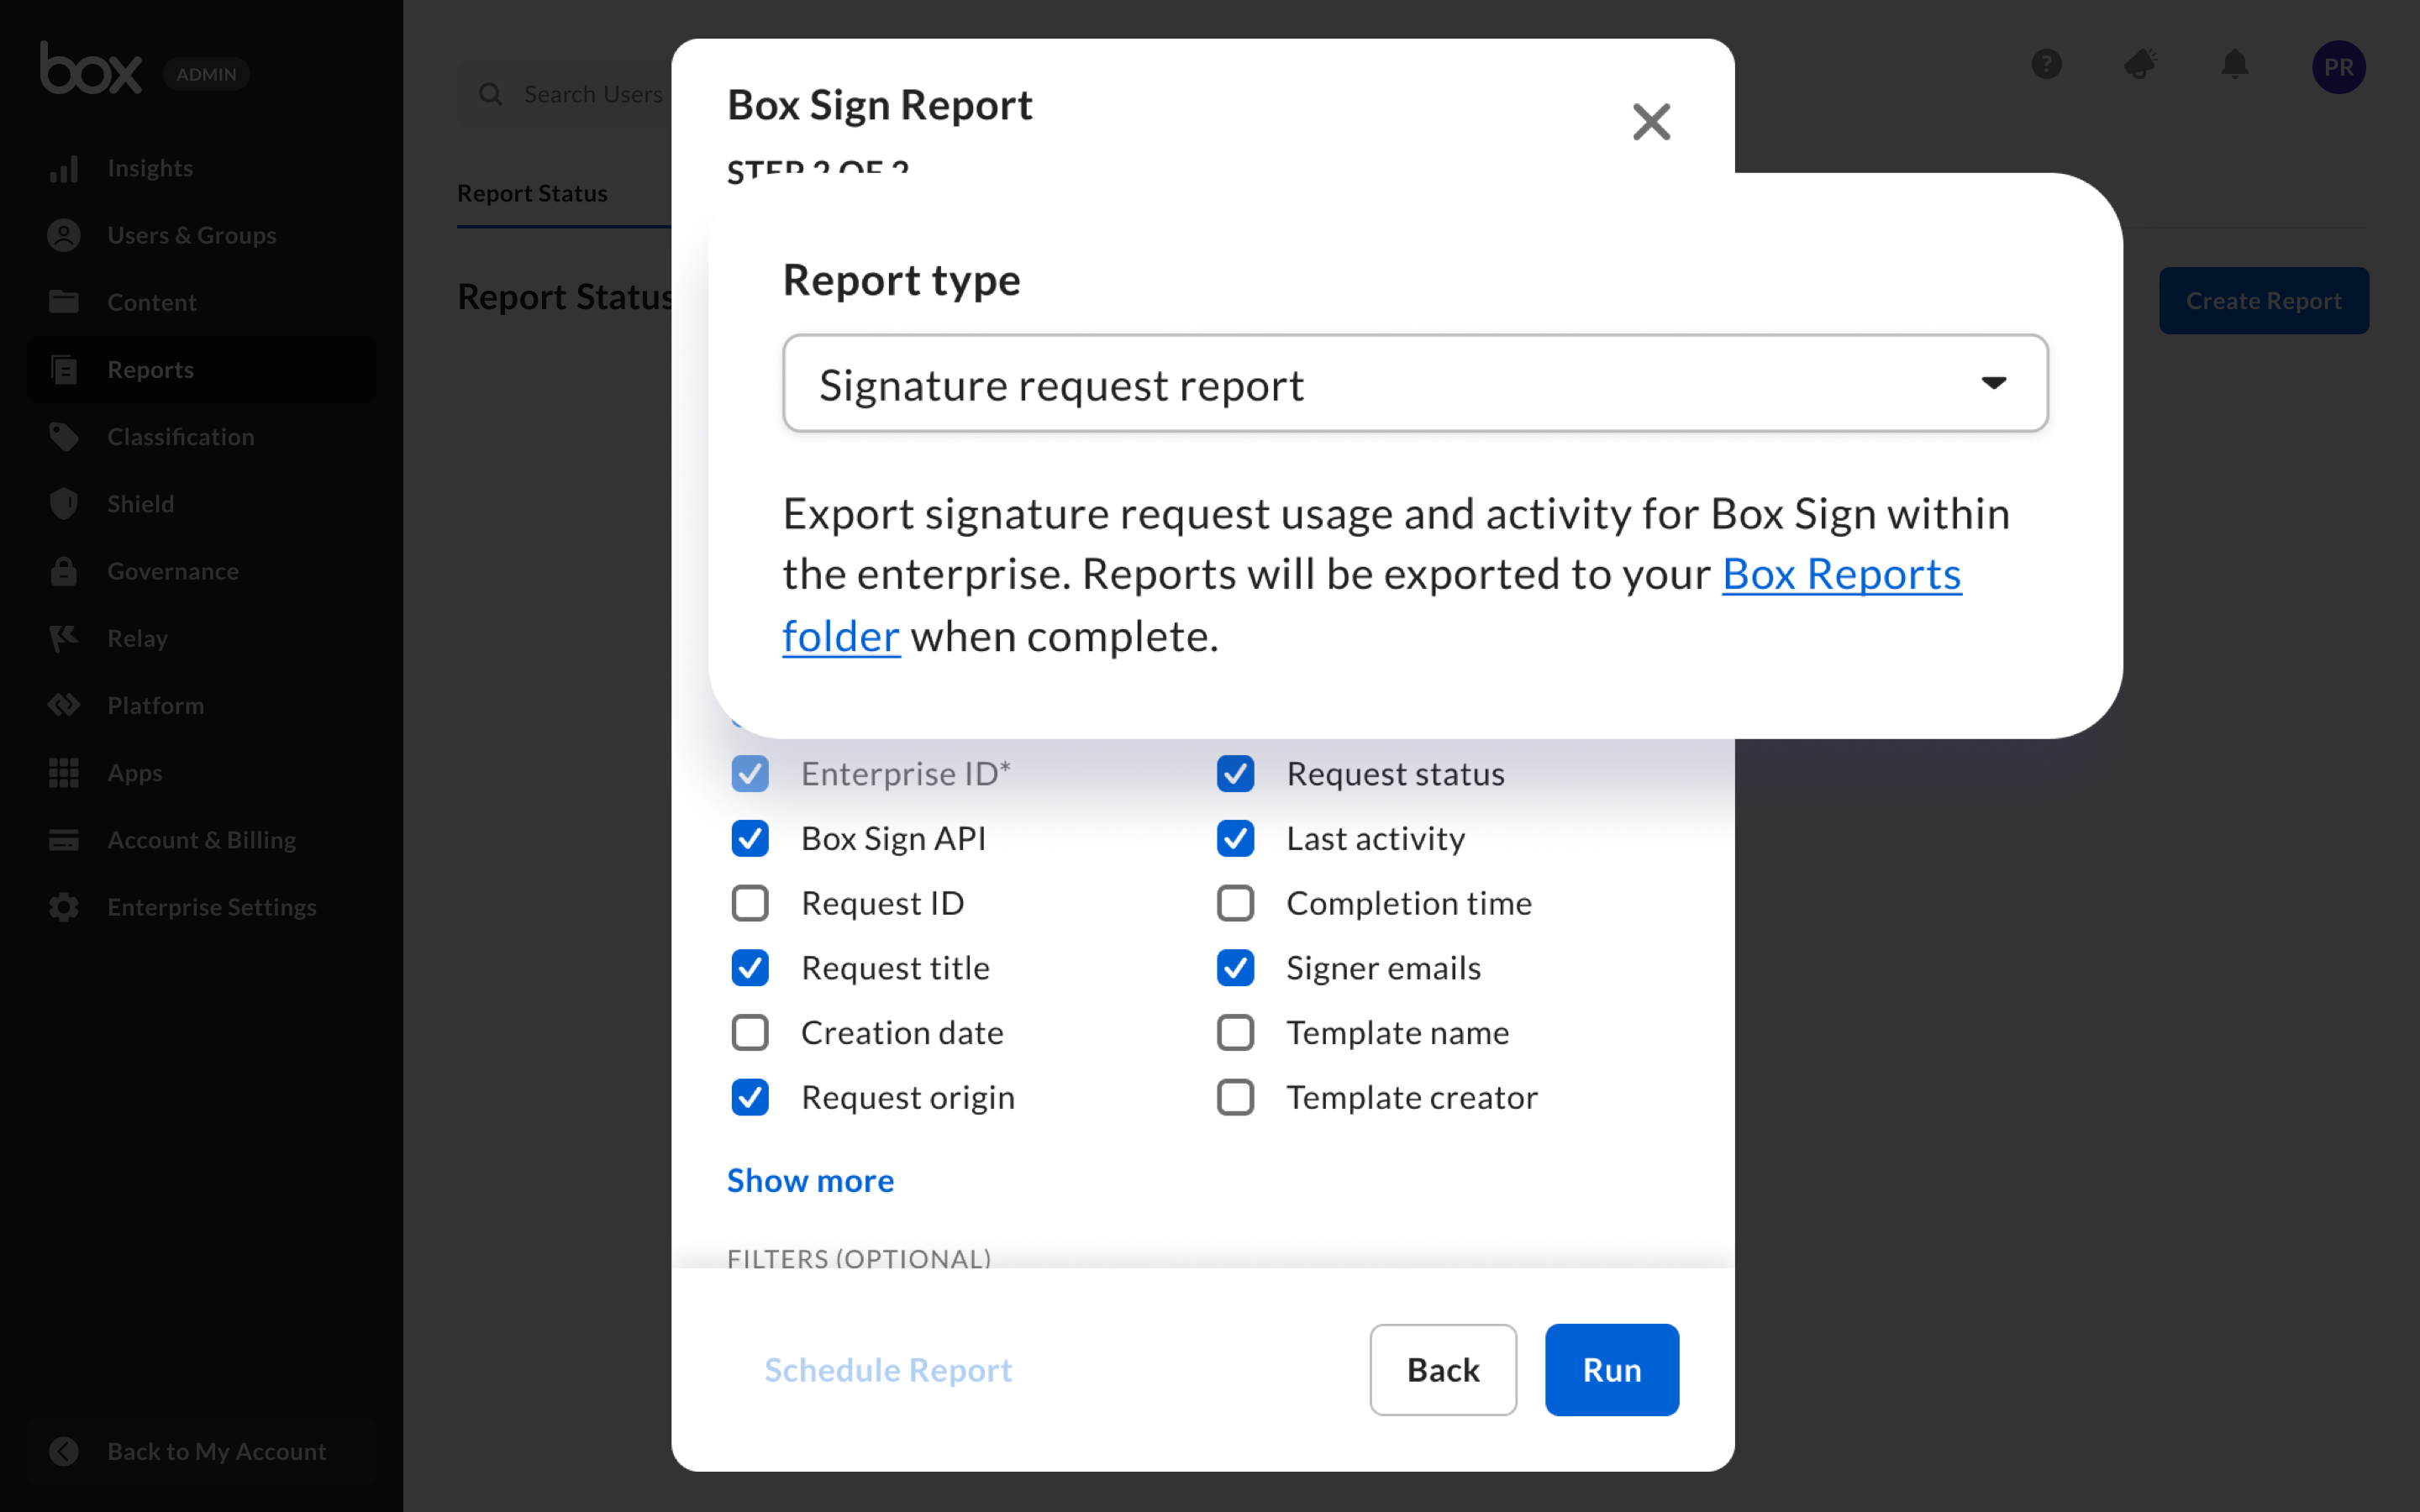
Task: Click the Apps grid icon
Action: pos(64,772)
